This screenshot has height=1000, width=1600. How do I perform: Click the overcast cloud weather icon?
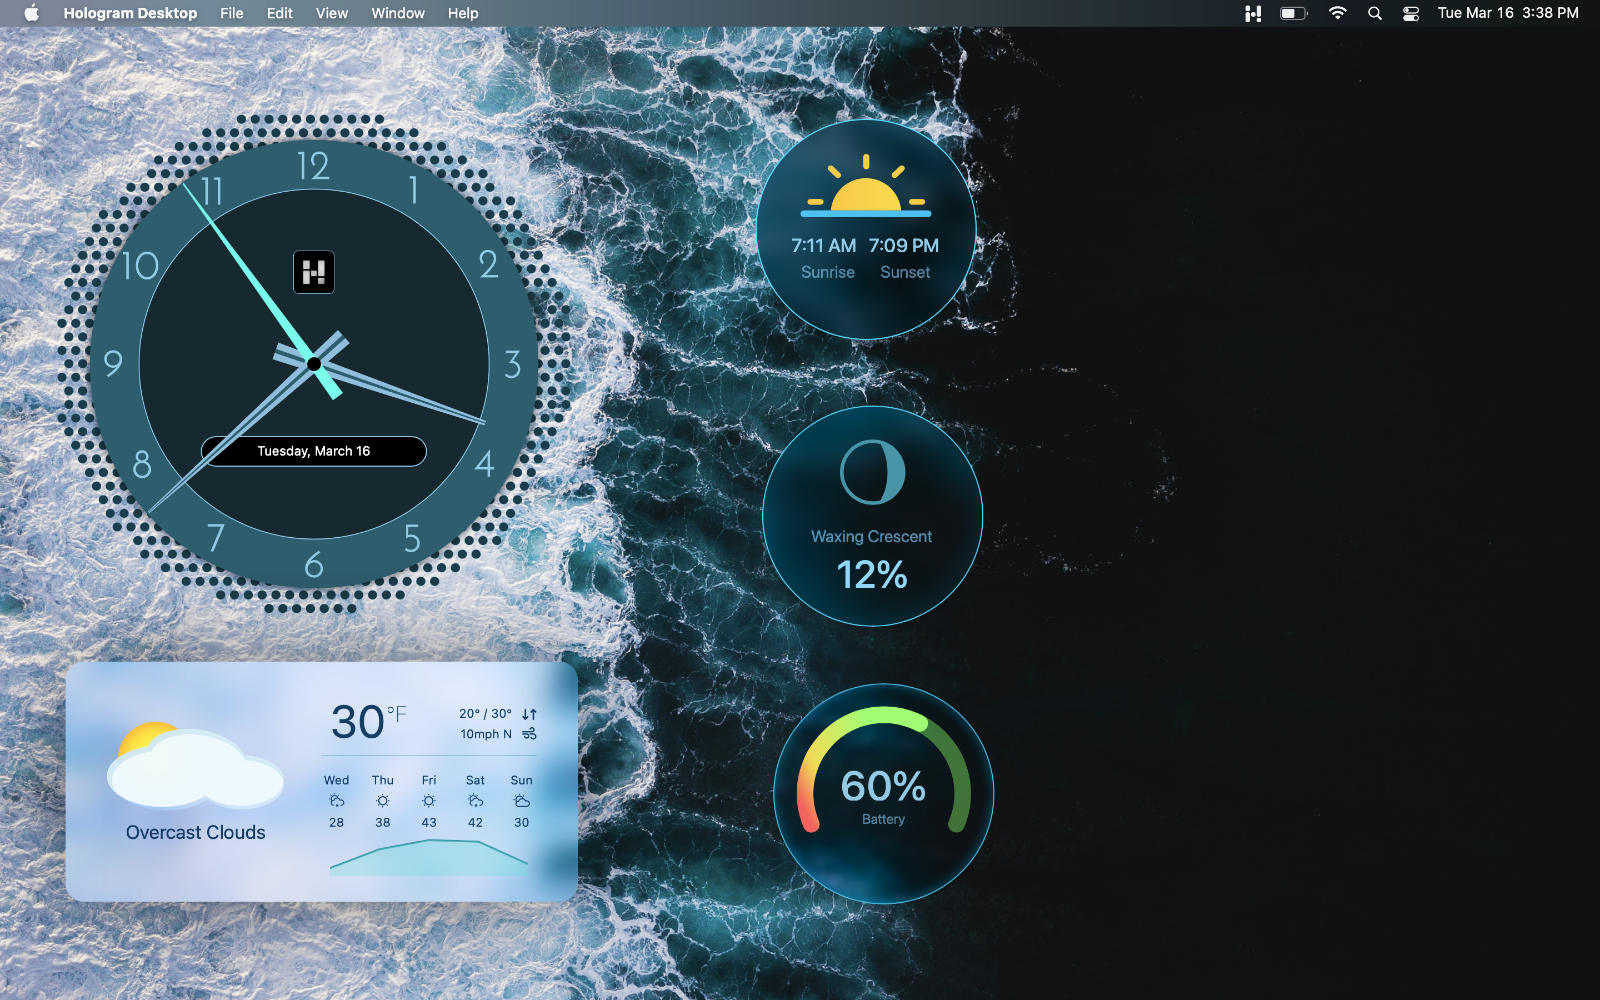click(195, 766)
